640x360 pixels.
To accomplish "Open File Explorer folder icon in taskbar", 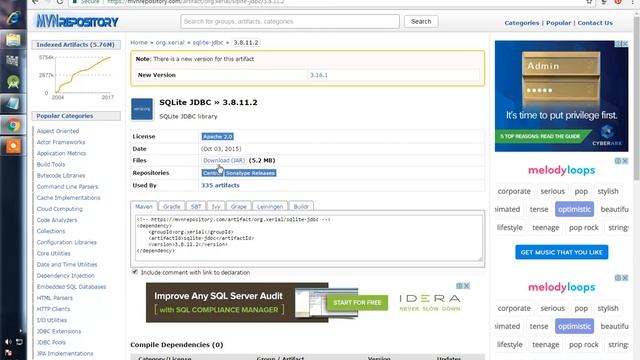I will click(x=13, y=40).
